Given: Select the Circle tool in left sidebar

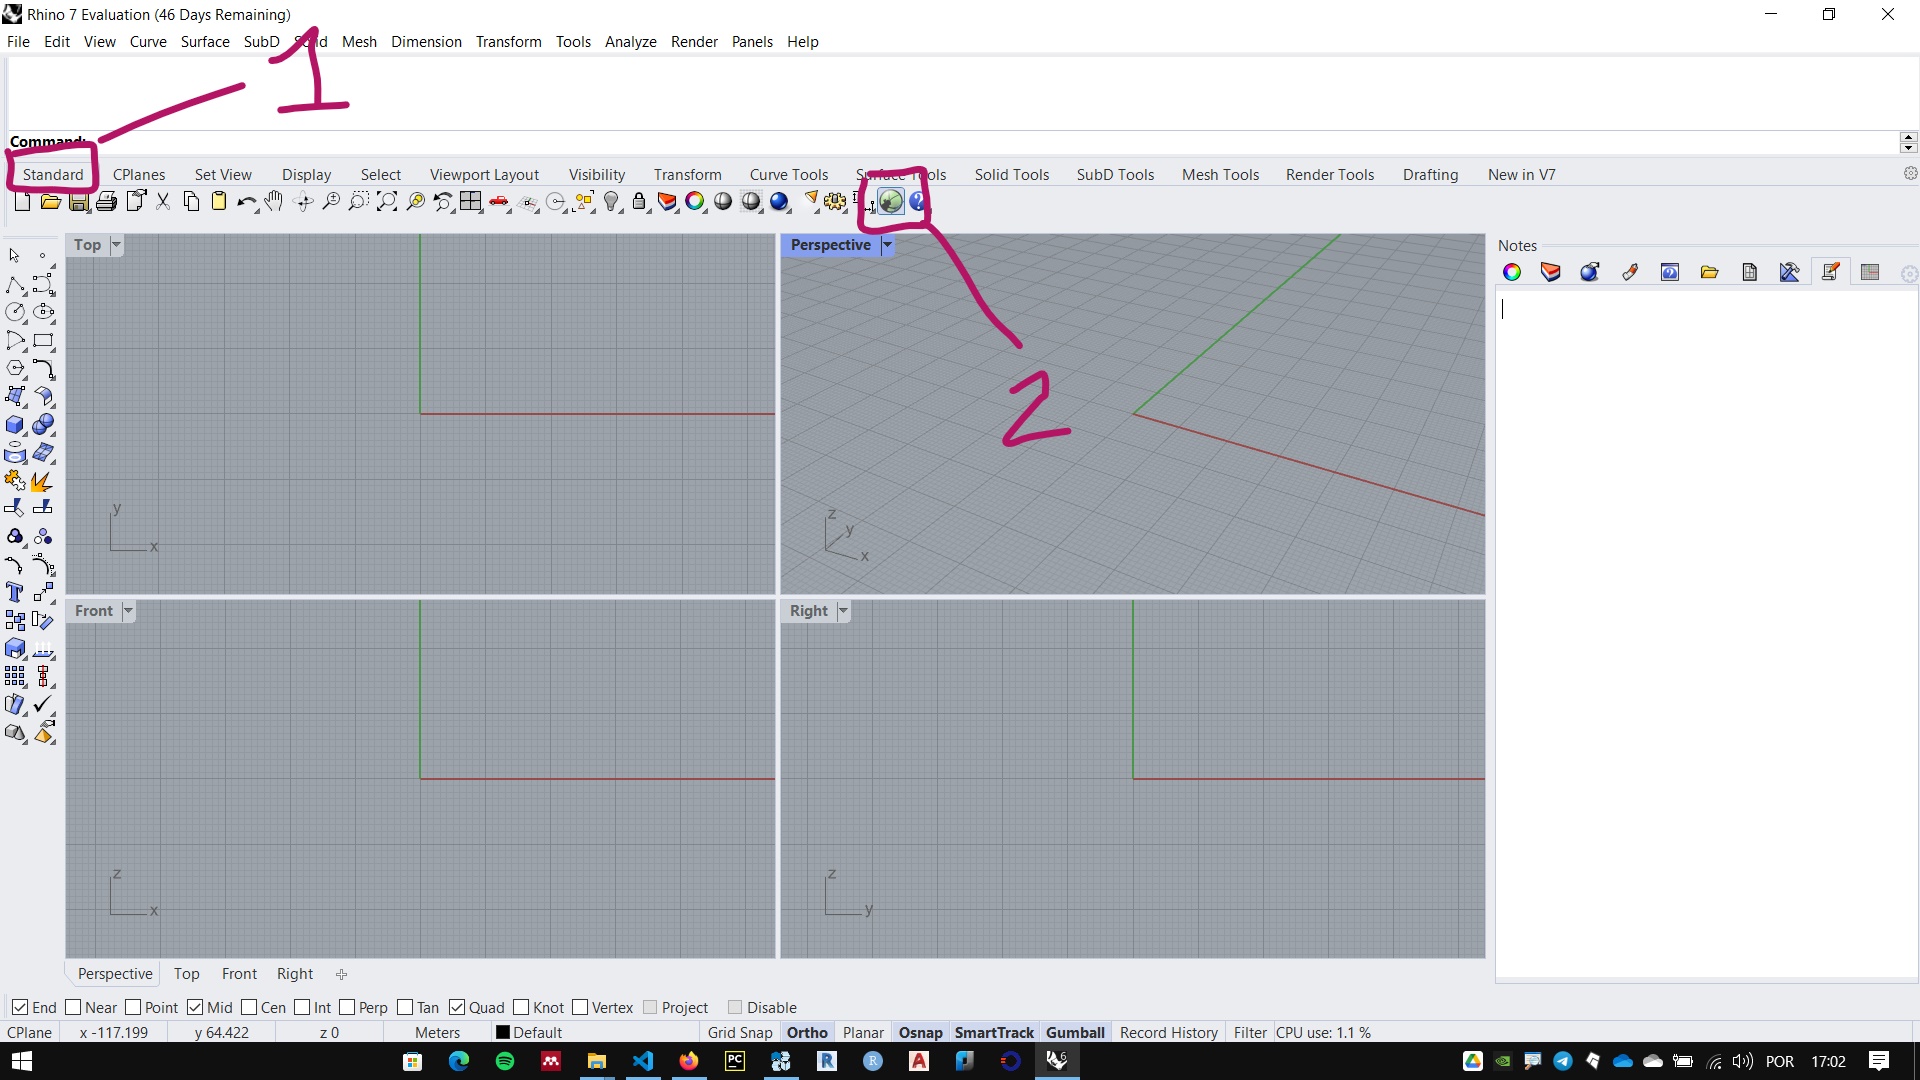Looking at the screenshot, I should [15, 313].
